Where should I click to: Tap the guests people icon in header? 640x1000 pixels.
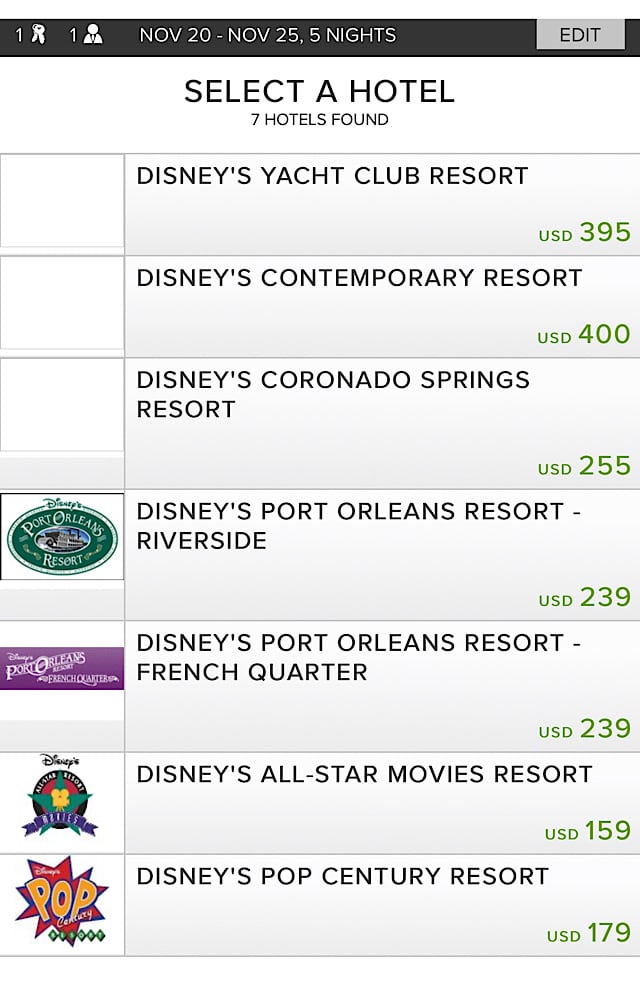(x=93, y=34)
